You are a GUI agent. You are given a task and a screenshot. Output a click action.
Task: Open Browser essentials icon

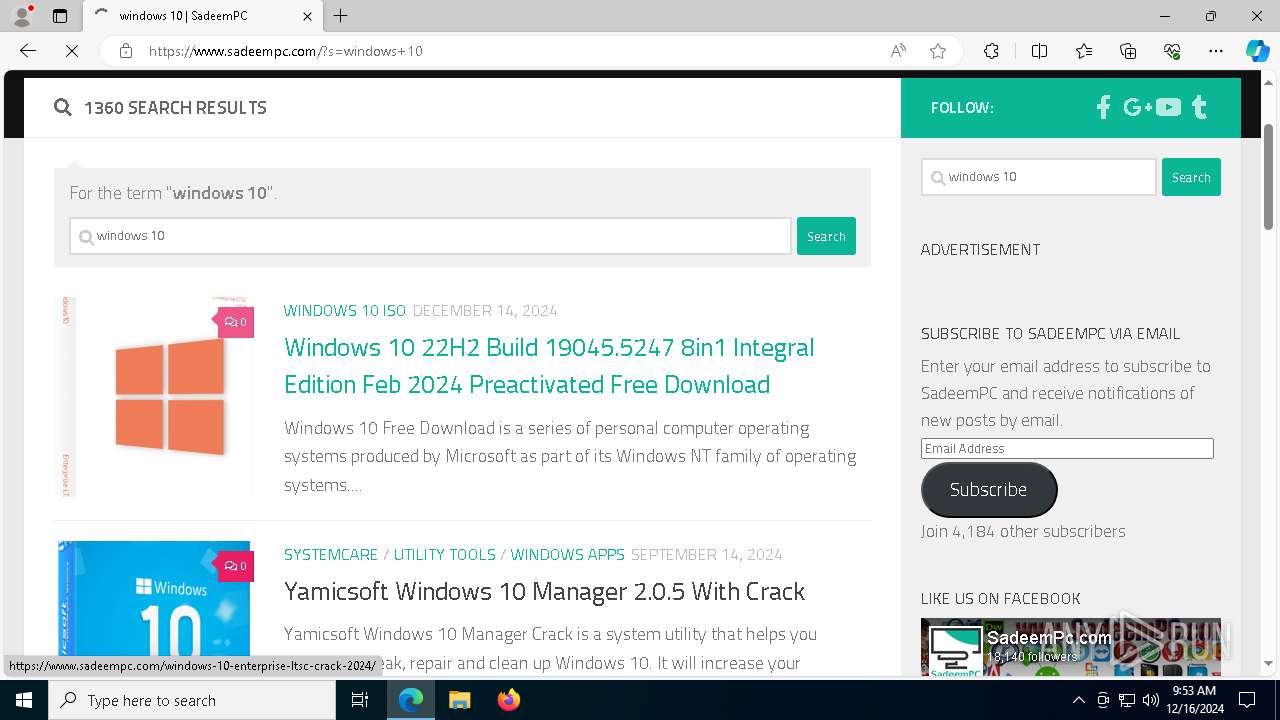(1172, 51)
